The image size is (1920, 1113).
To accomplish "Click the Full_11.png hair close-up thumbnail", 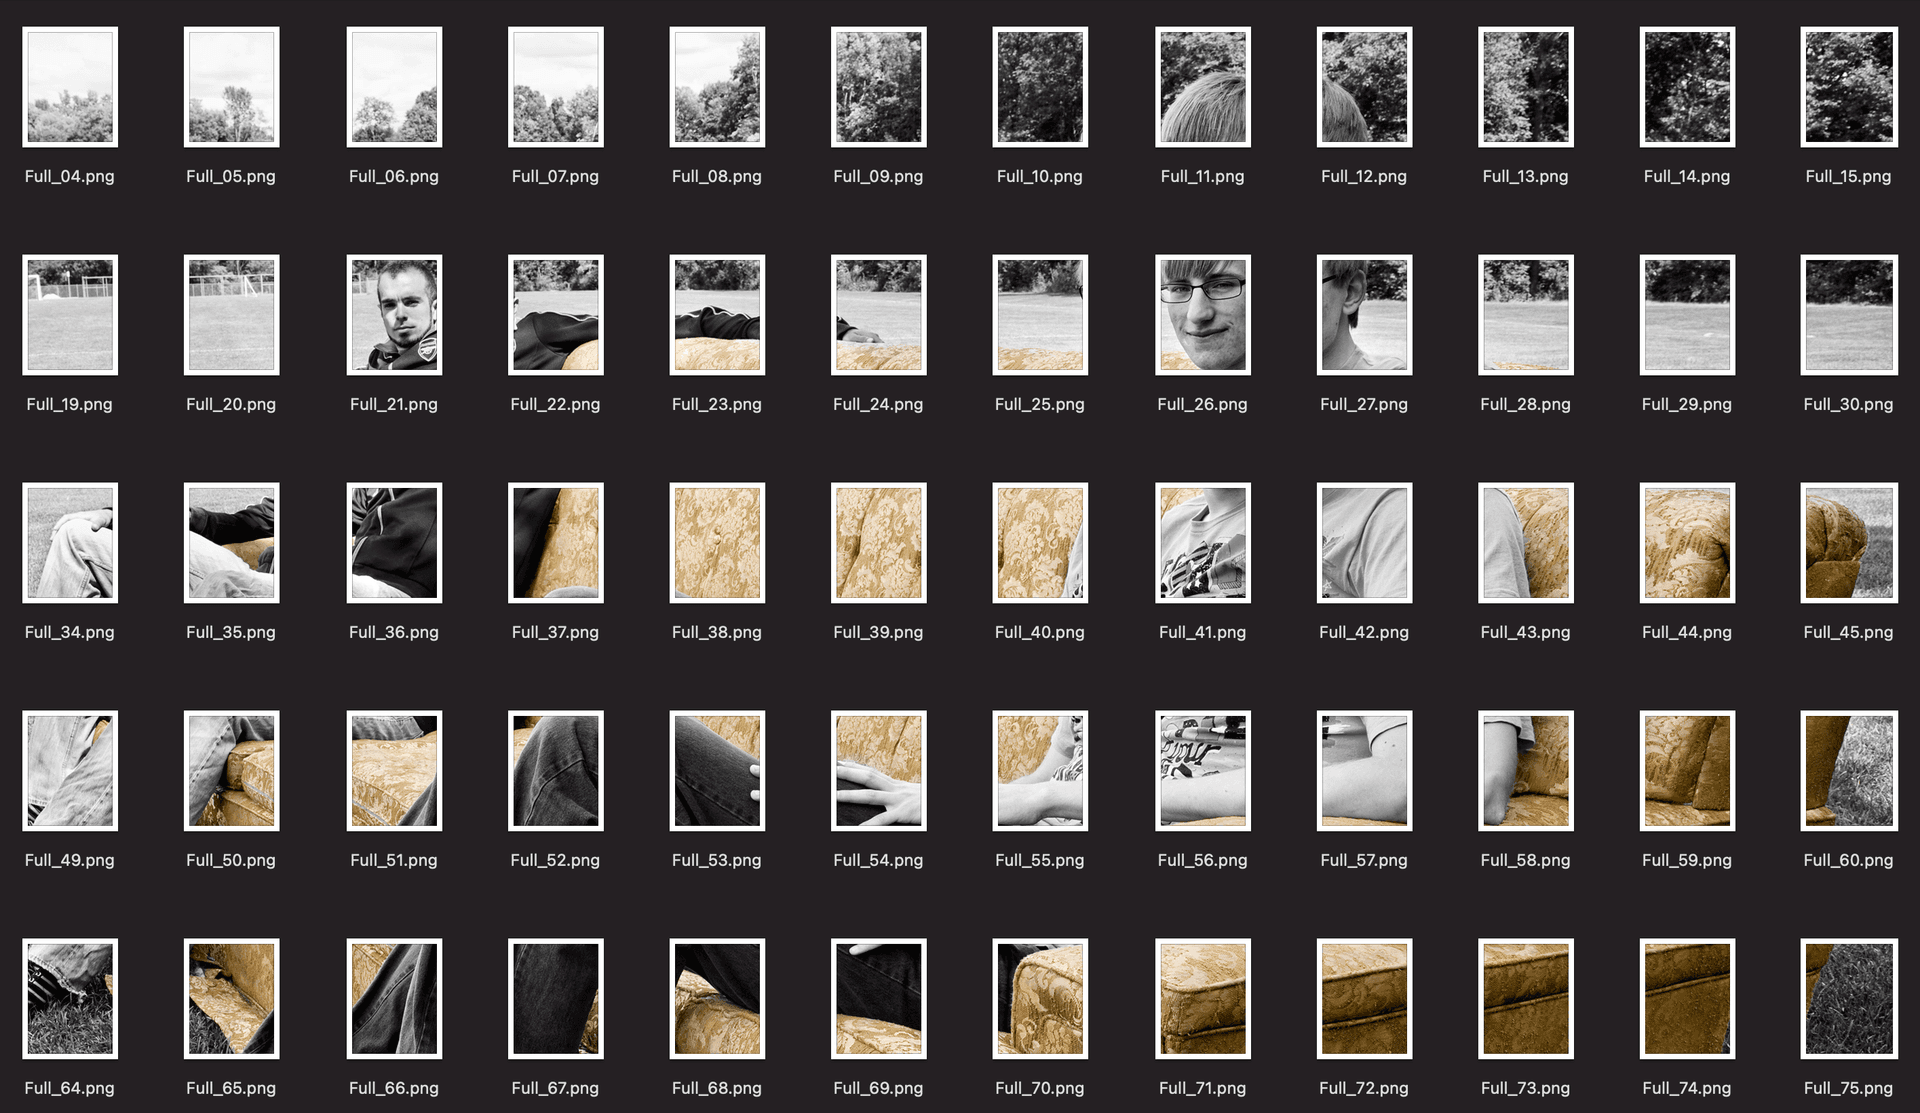I will pos(1201,87).
